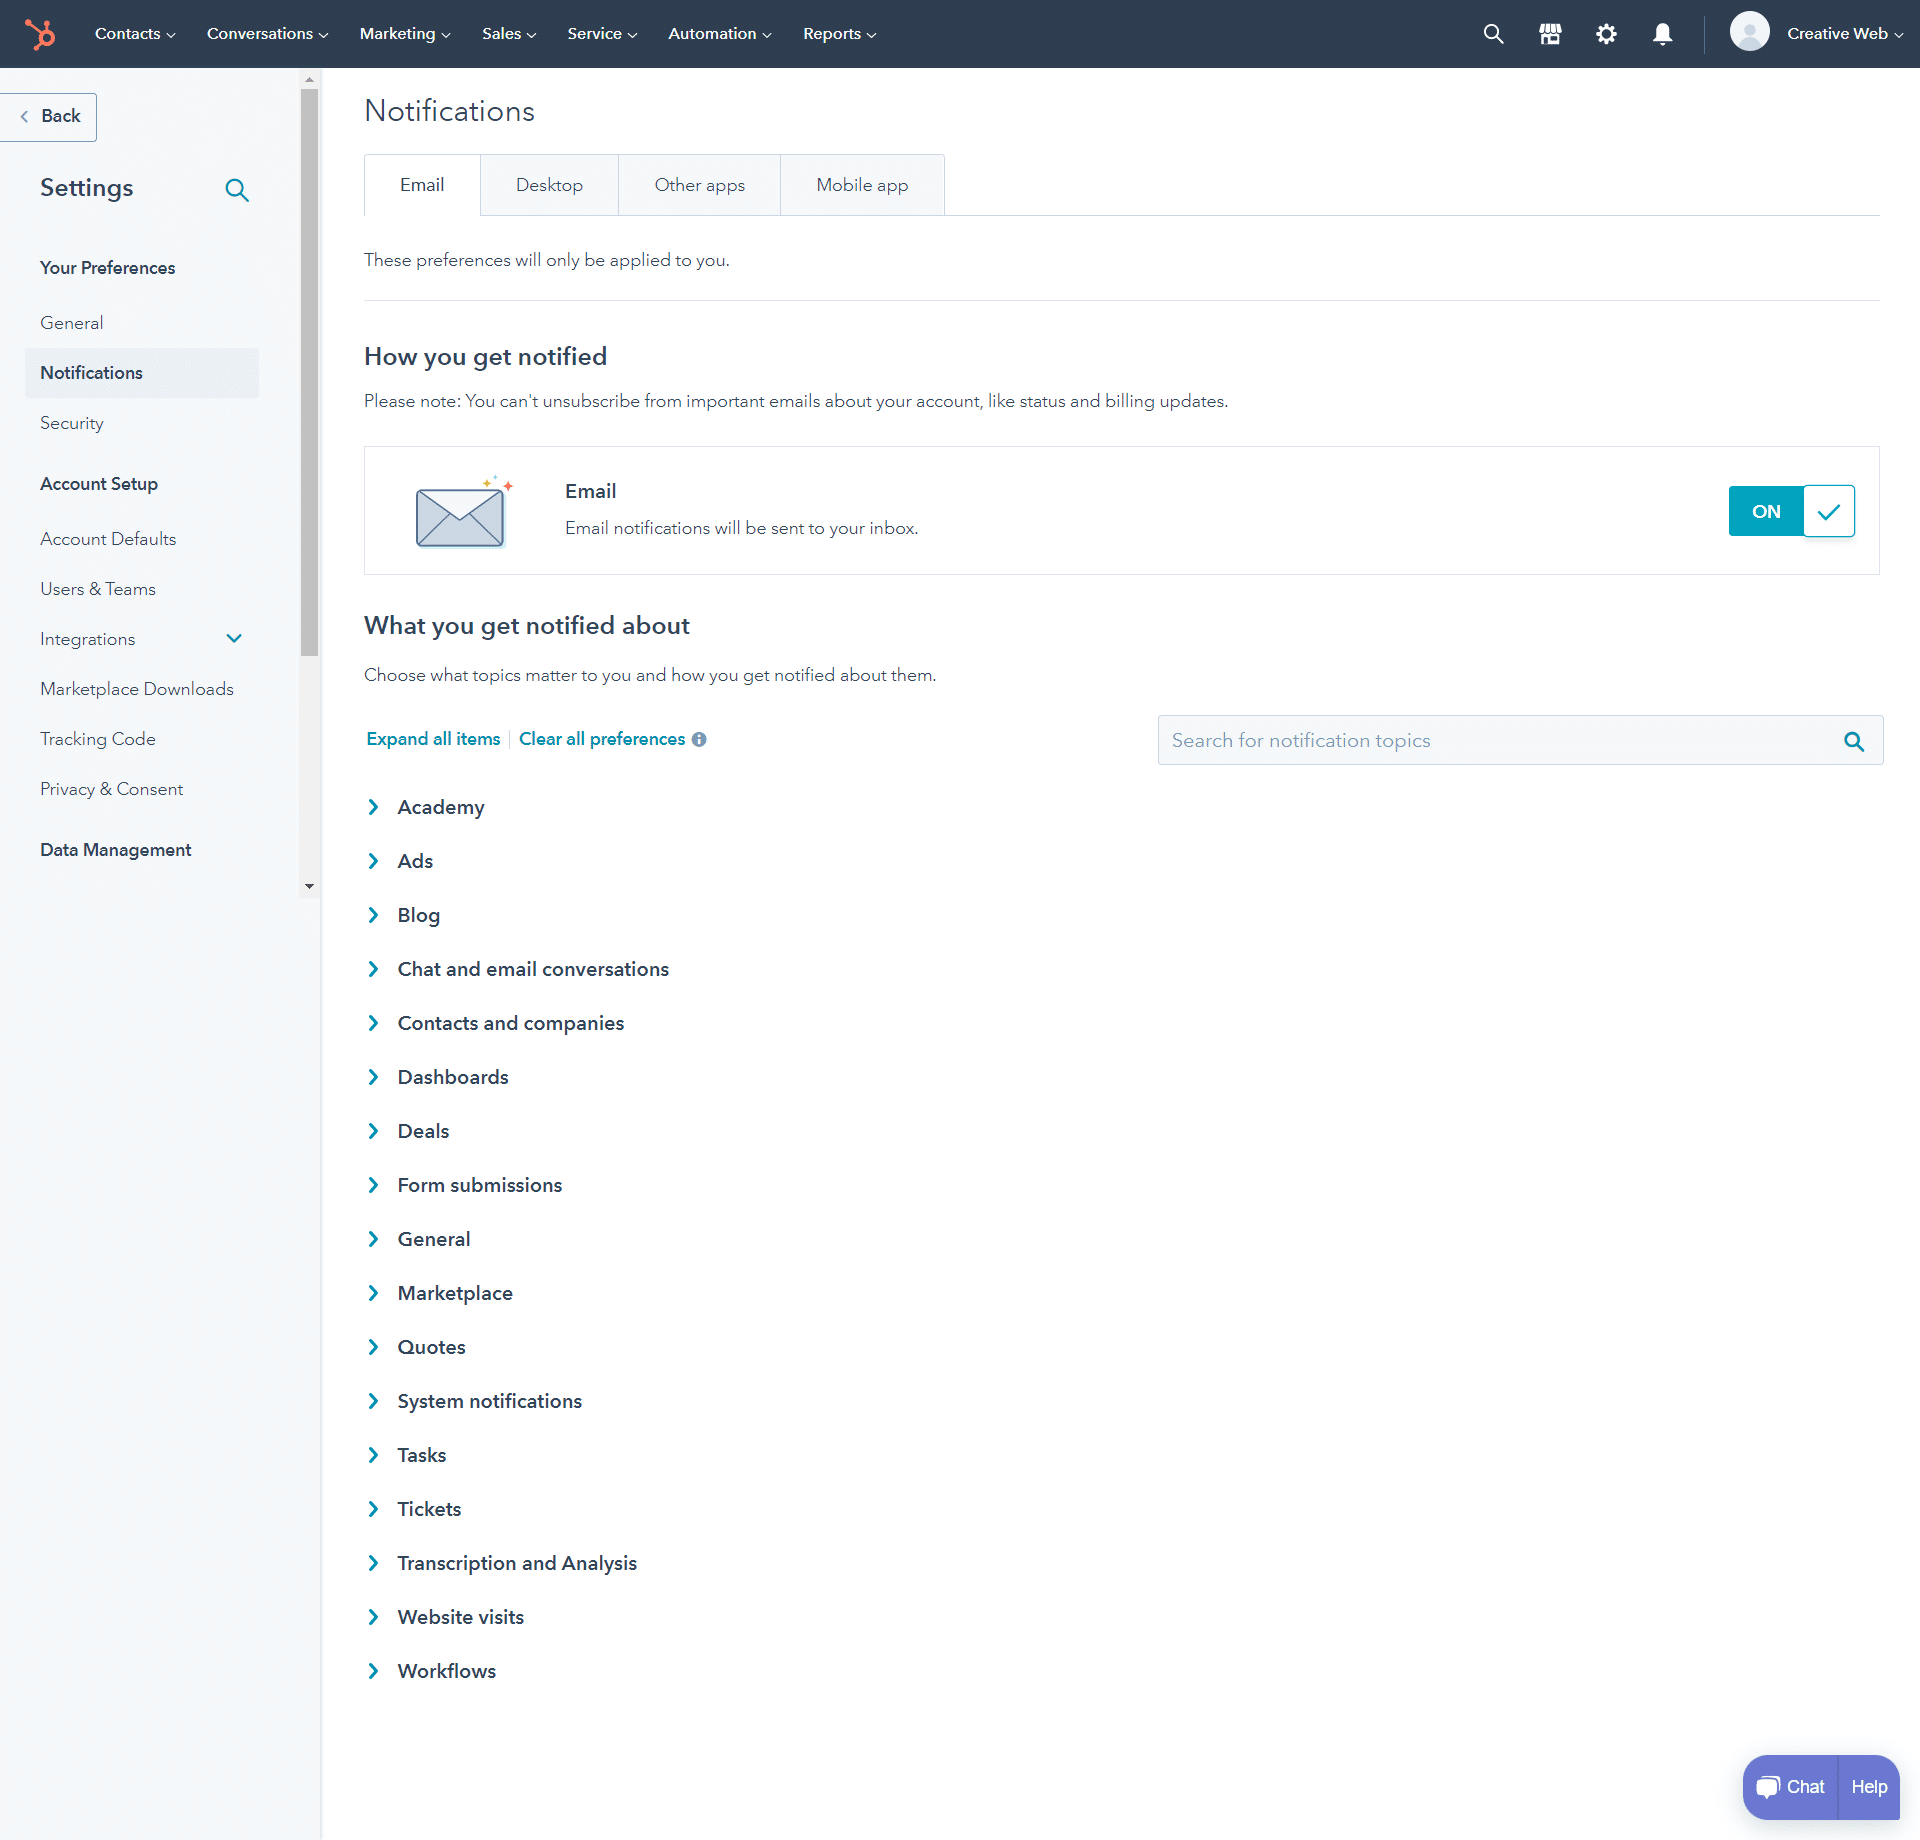Click the Back navigation button
This screenshot has height=1840, width=1920.
click(x=51, y=117)
